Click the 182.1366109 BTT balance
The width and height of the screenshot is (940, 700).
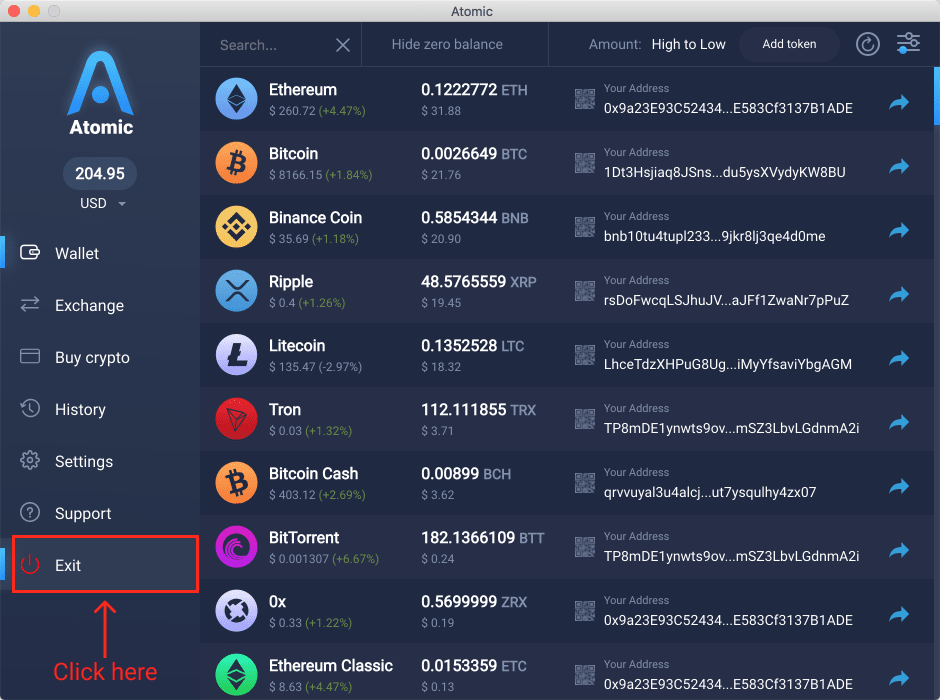click(x=483, y=538)
